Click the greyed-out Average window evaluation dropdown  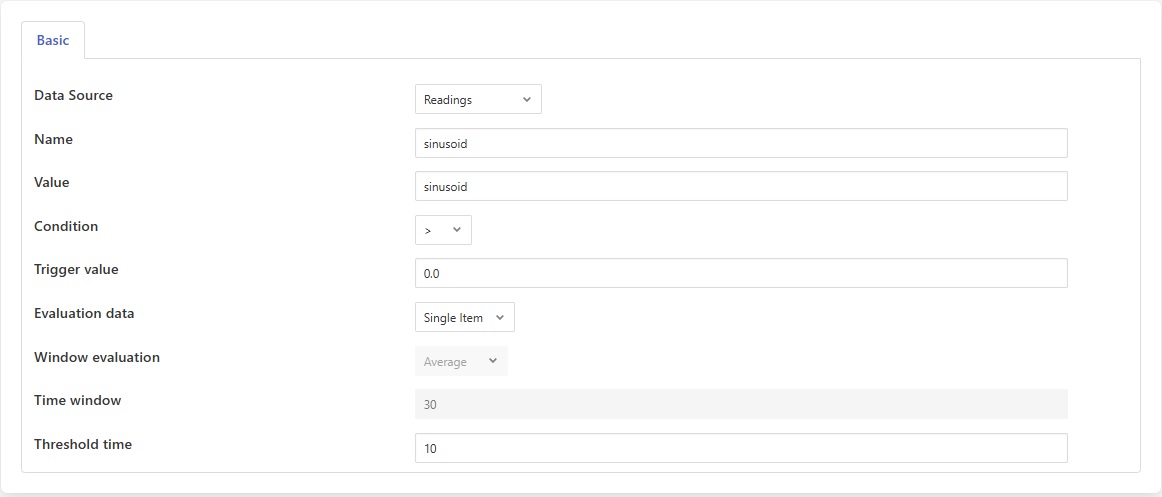pyautogui.click(x=460, y=361)
